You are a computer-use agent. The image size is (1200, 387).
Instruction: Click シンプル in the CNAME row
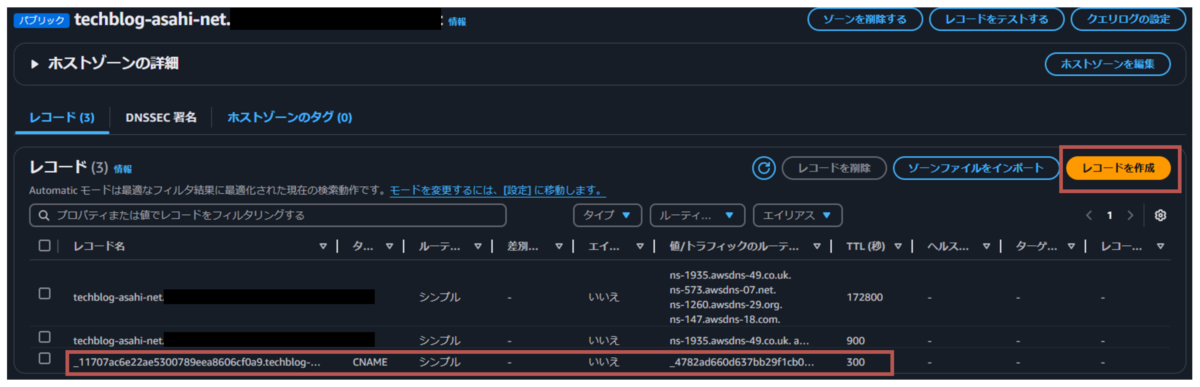[x=439, y=361]
